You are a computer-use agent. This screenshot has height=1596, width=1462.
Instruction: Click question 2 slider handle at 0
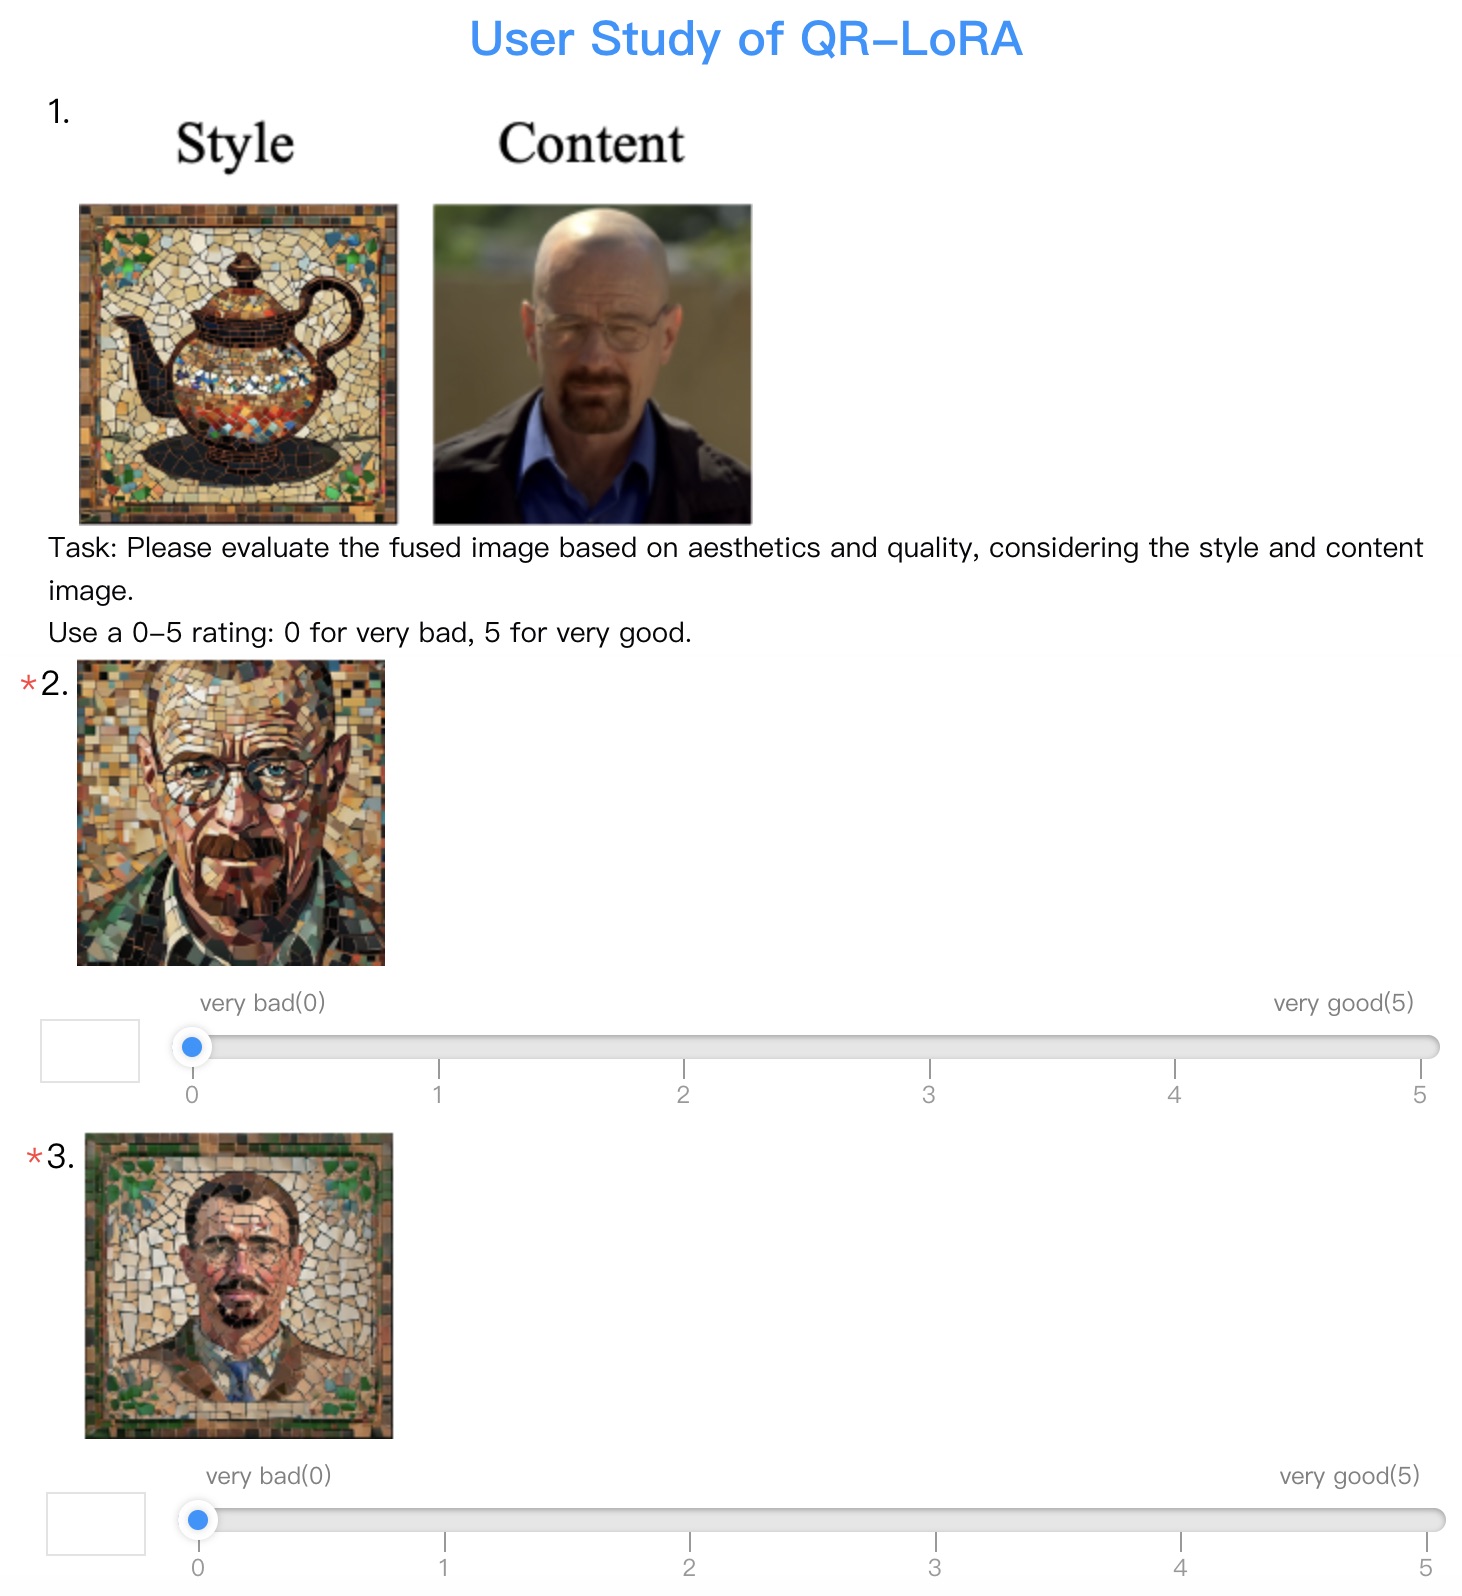192,1047
